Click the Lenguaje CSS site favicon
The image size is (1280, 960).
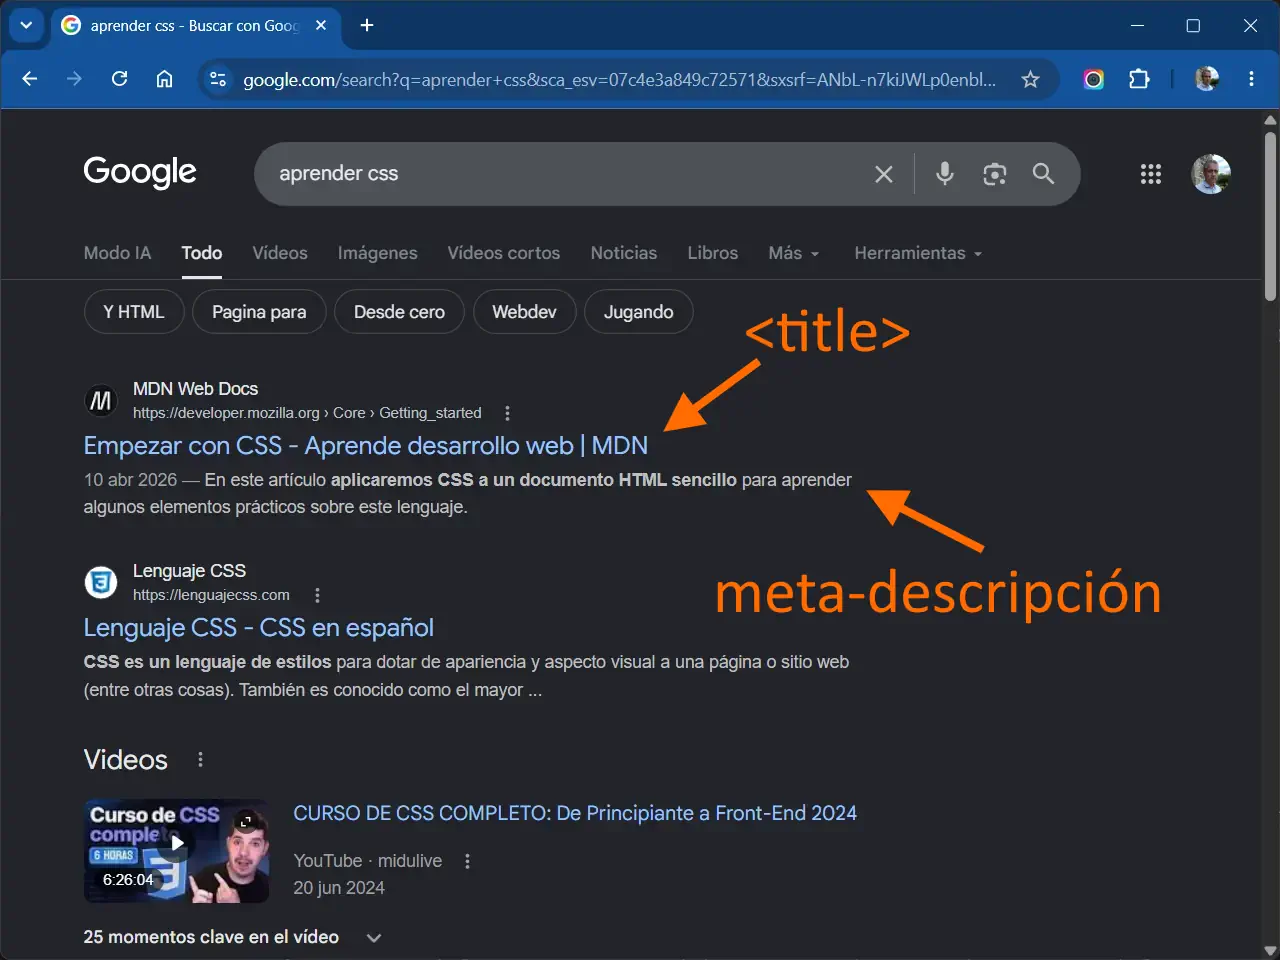click(101, 582)
